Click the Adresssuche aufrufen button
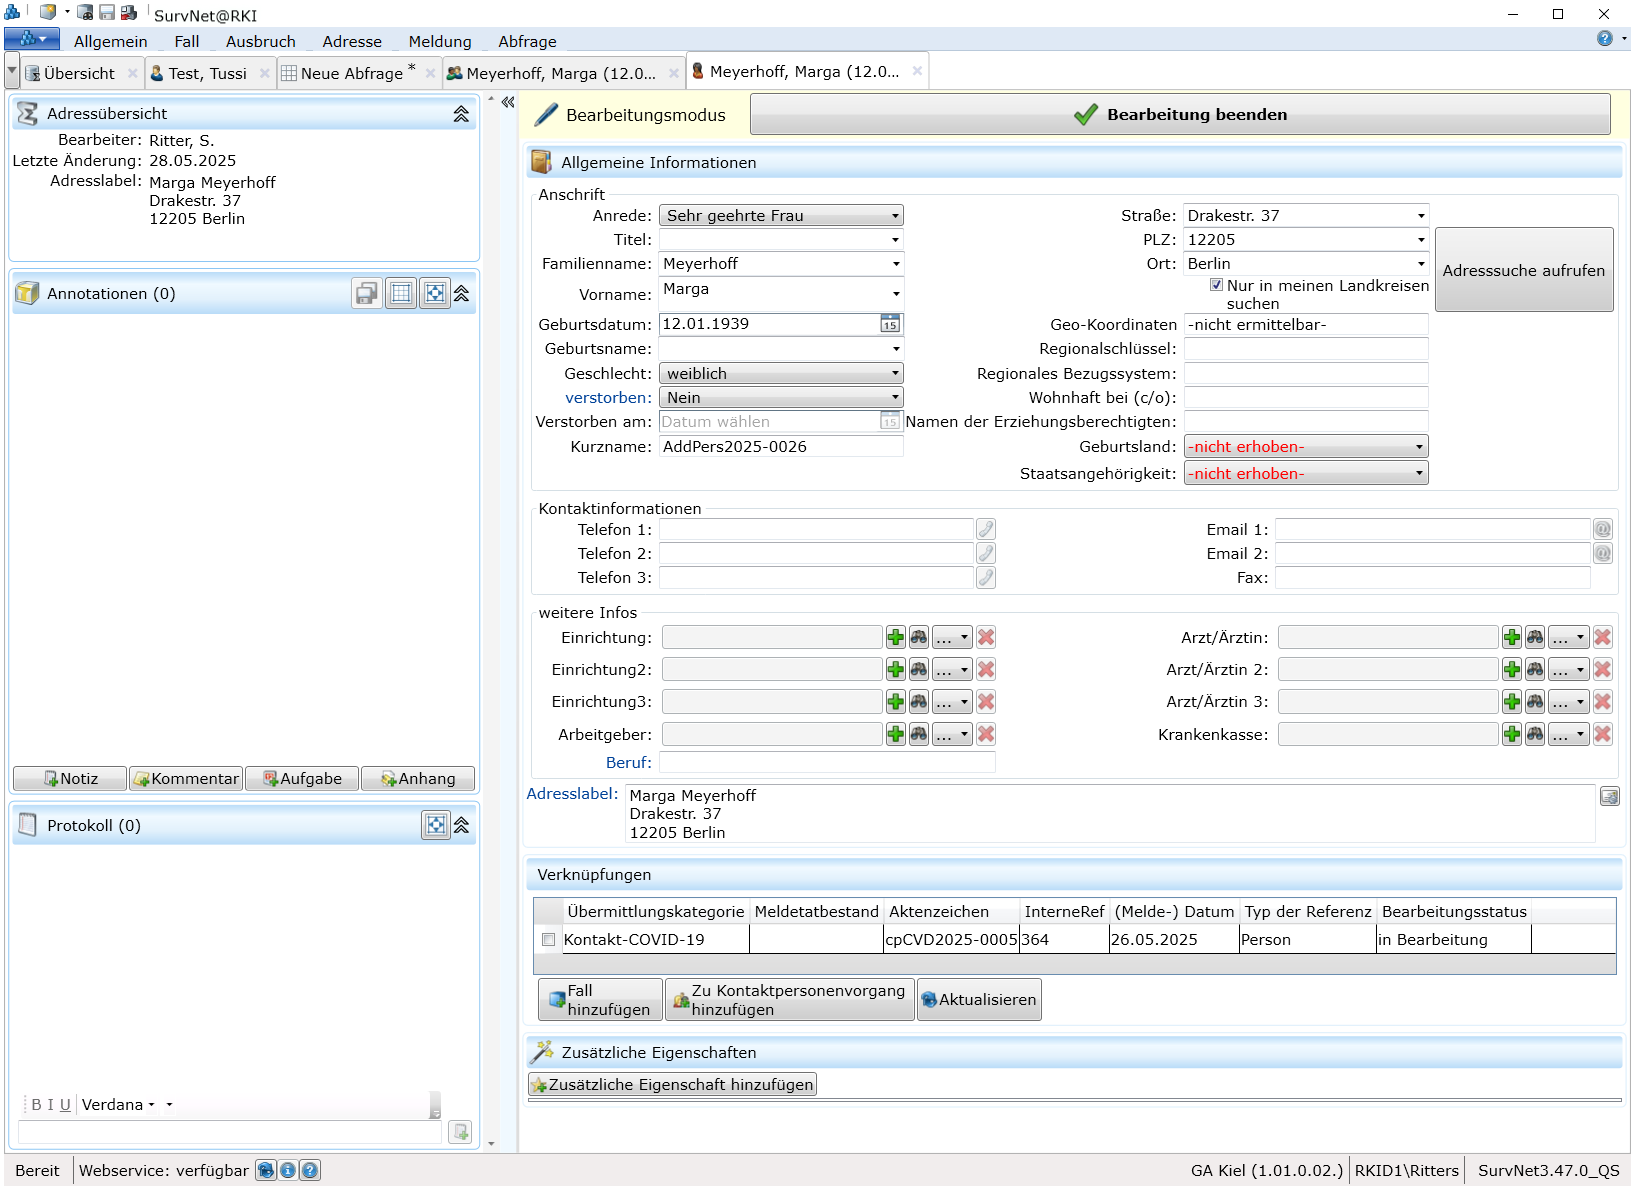The image size is (1635, 1187). 1523,270
